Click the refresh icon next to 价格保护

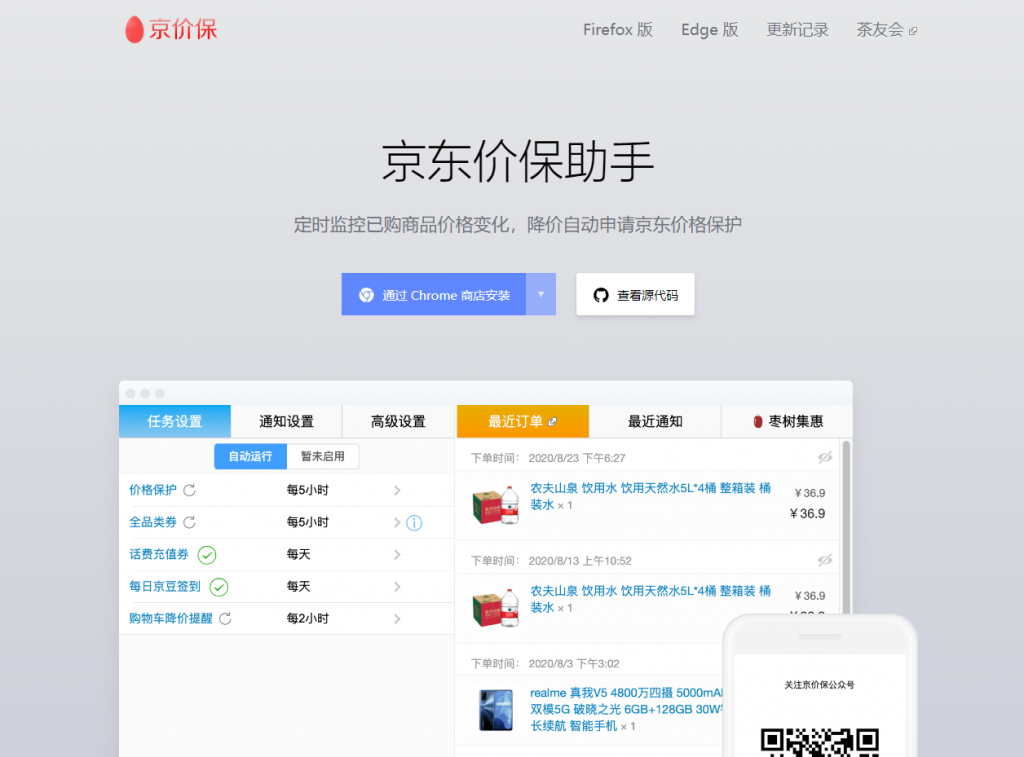(x=189, y=490)
